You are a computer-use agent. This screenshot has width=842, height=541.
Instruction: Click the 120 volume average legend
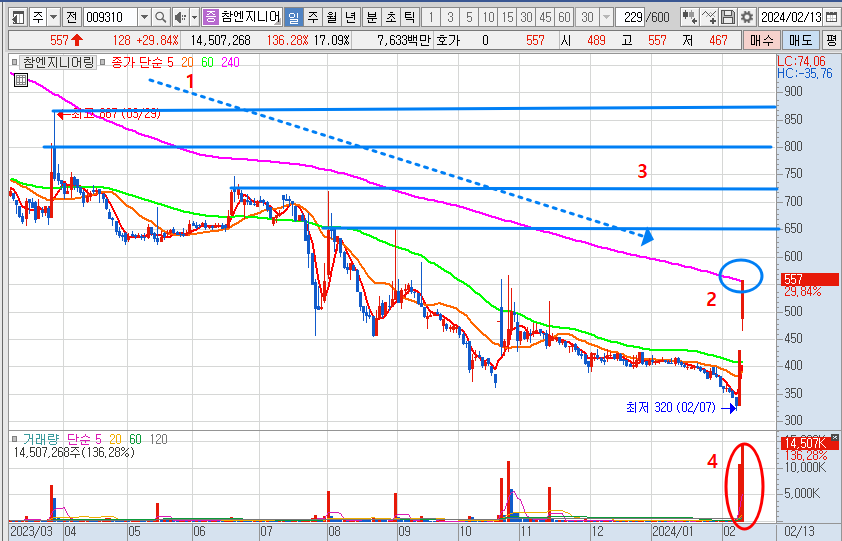pyautogui.click(x=158, y=439)
